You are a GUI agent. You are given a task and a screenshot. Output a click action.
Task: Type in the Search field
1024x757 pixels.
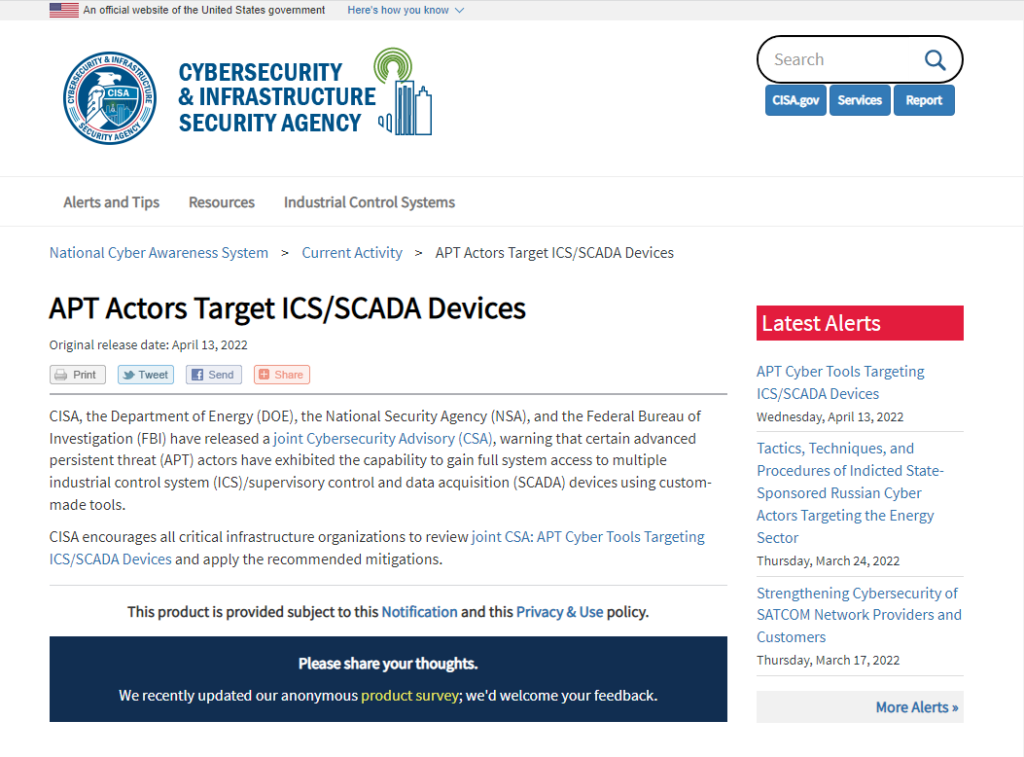click(x=840, y=60)
